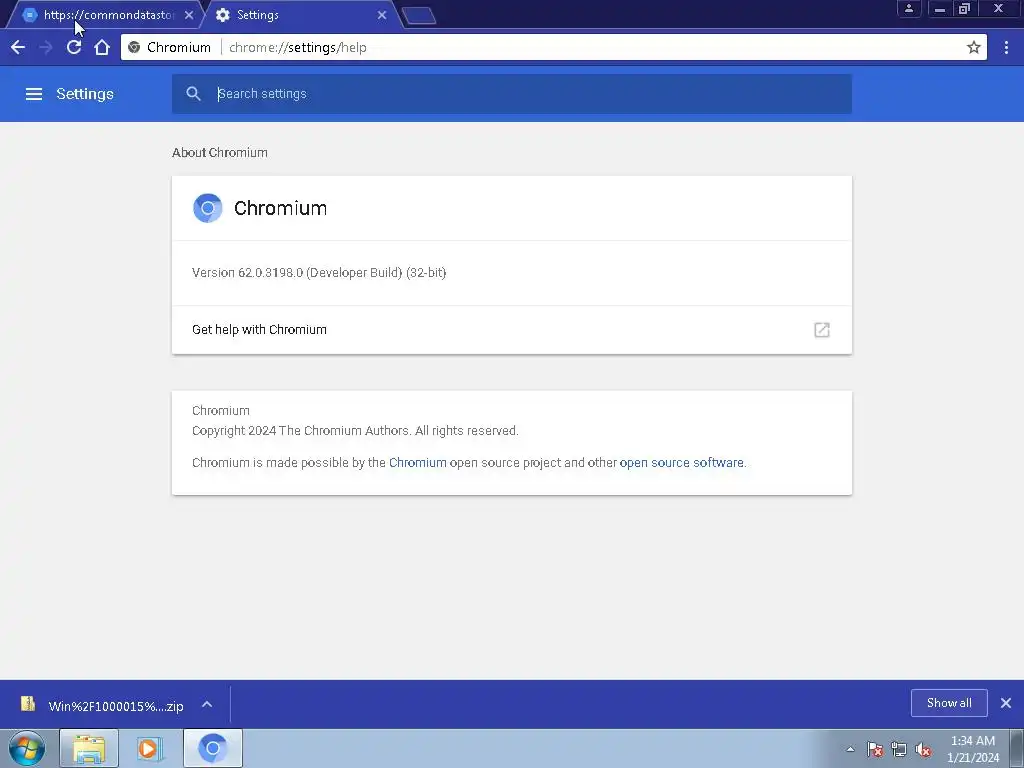Click the search magnifier icon

pos(193,93)
